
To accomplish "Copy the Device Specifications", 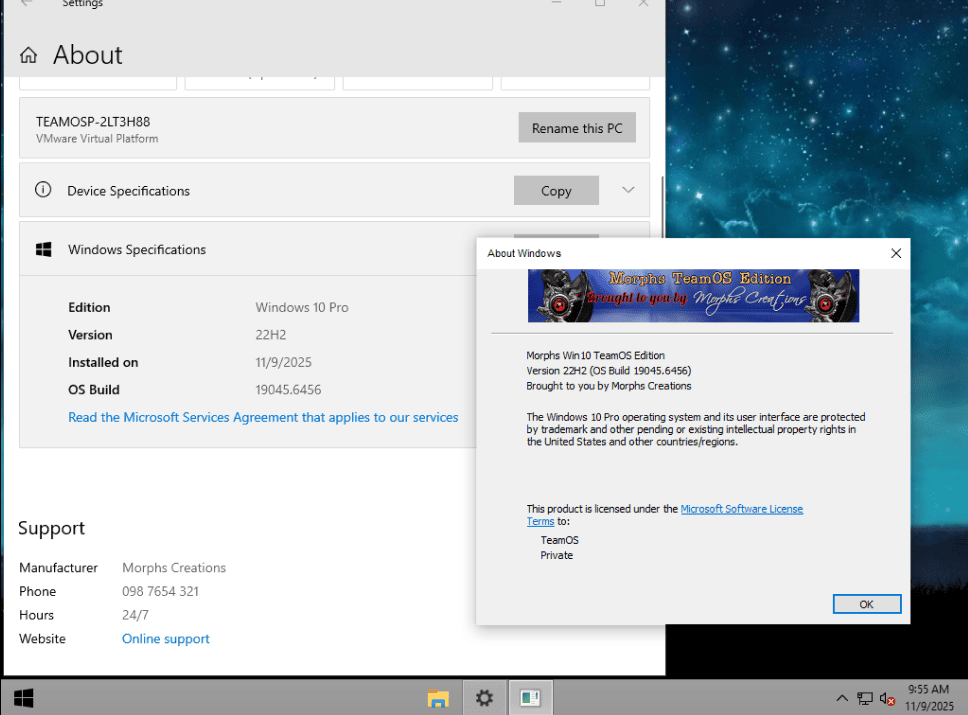I will [556, 191].
